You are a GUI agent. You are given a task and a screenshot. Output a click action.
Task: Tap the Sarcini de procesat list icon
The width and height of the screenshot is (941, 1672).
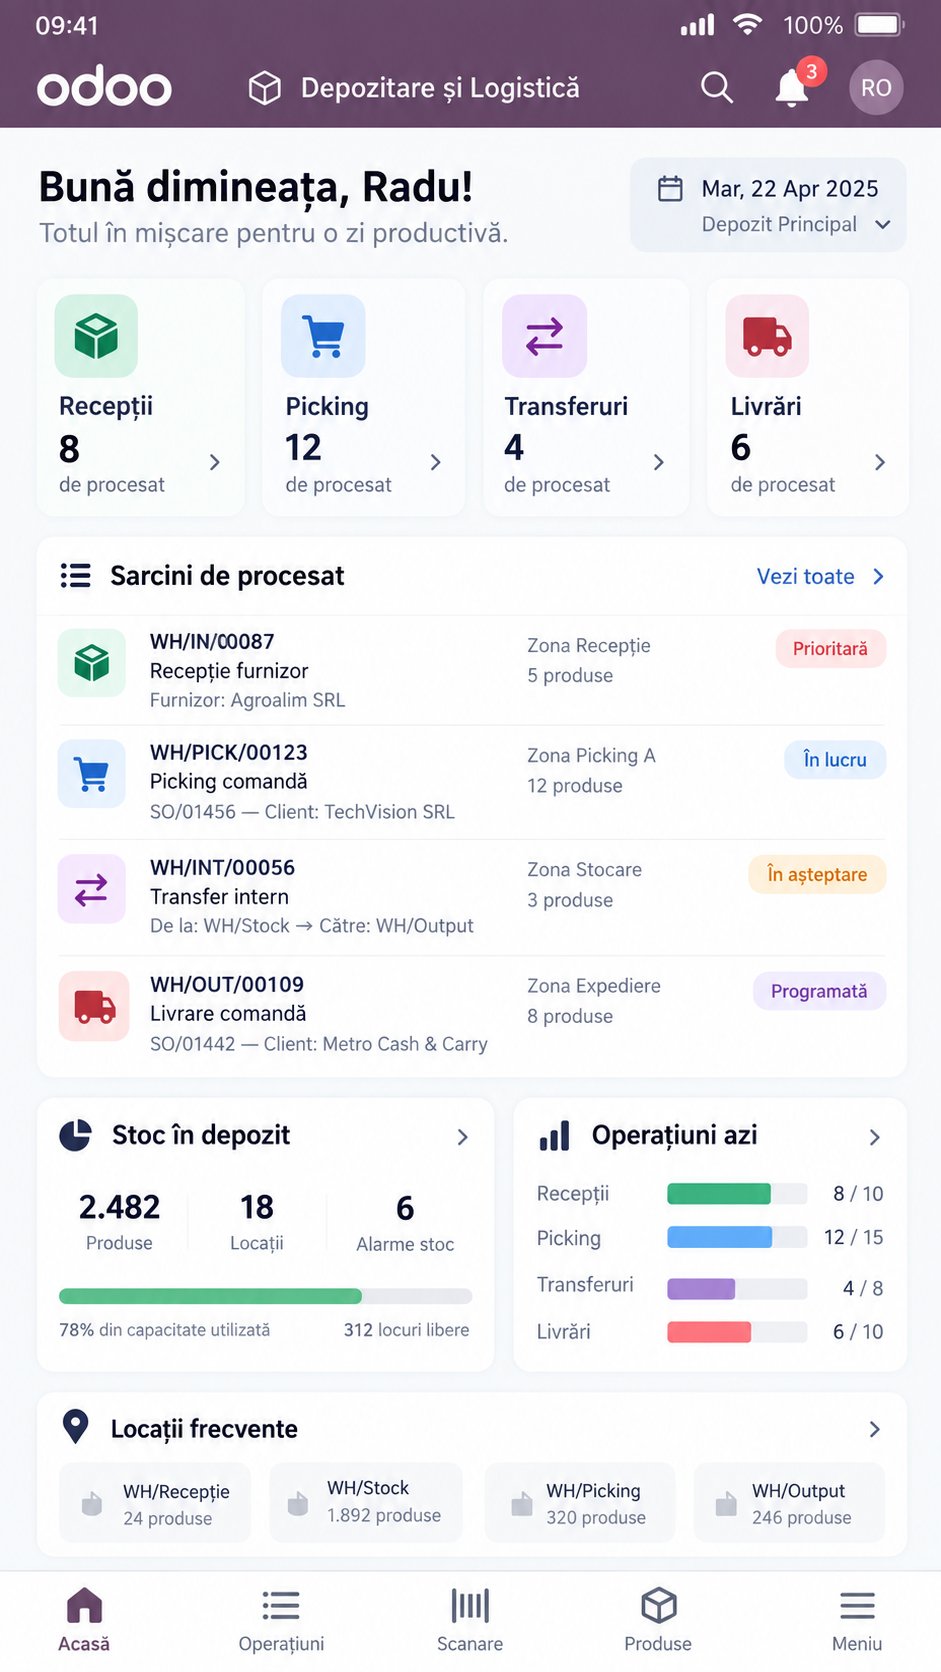click(x=75, y=576)
